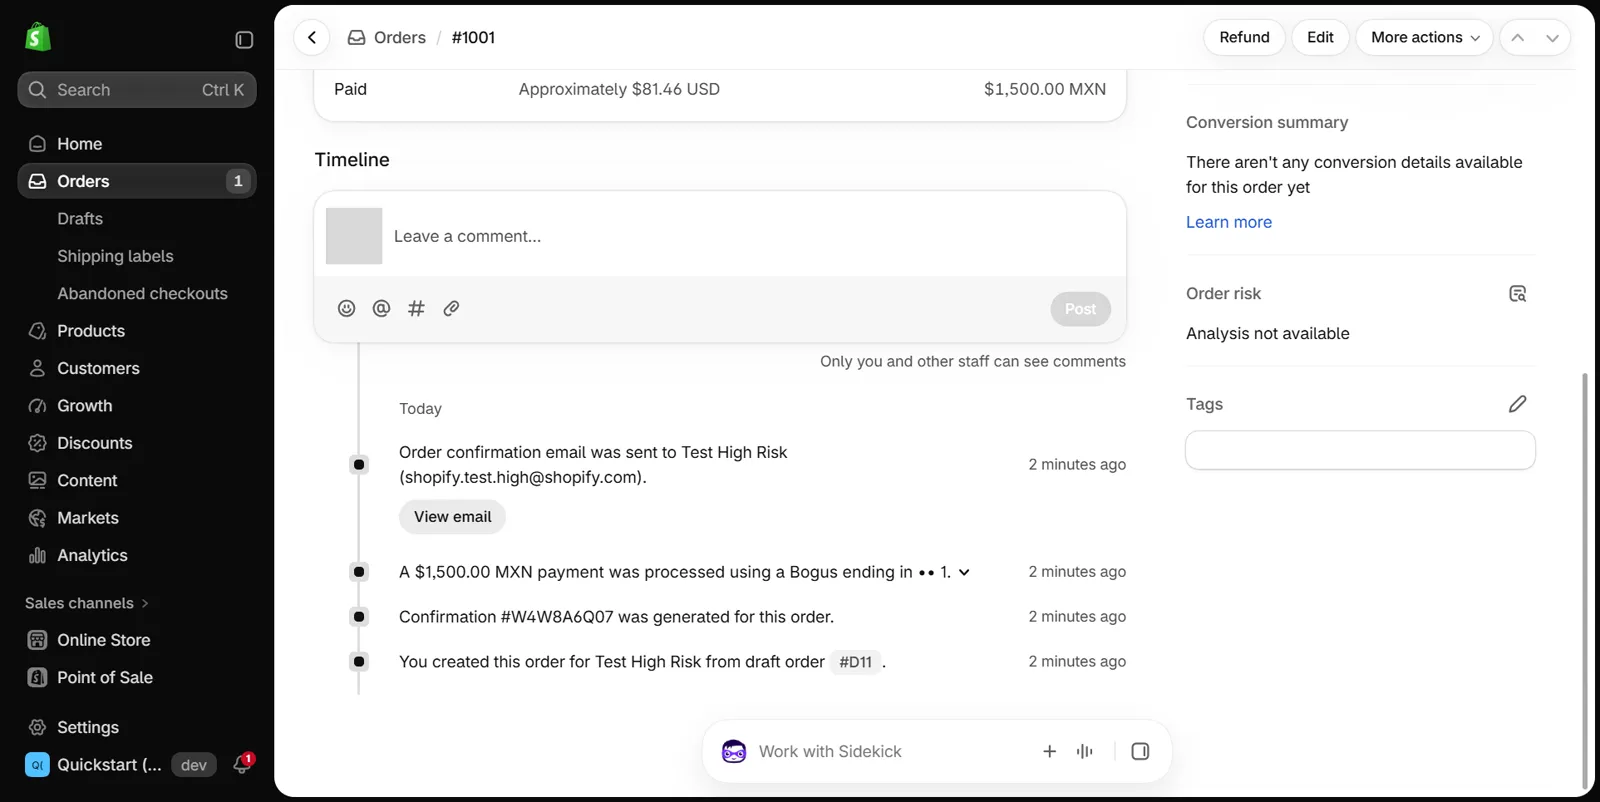Collapse the sidebar with the panel icon
Viewport: 1600px width, 802px height.
pos(244,40)
